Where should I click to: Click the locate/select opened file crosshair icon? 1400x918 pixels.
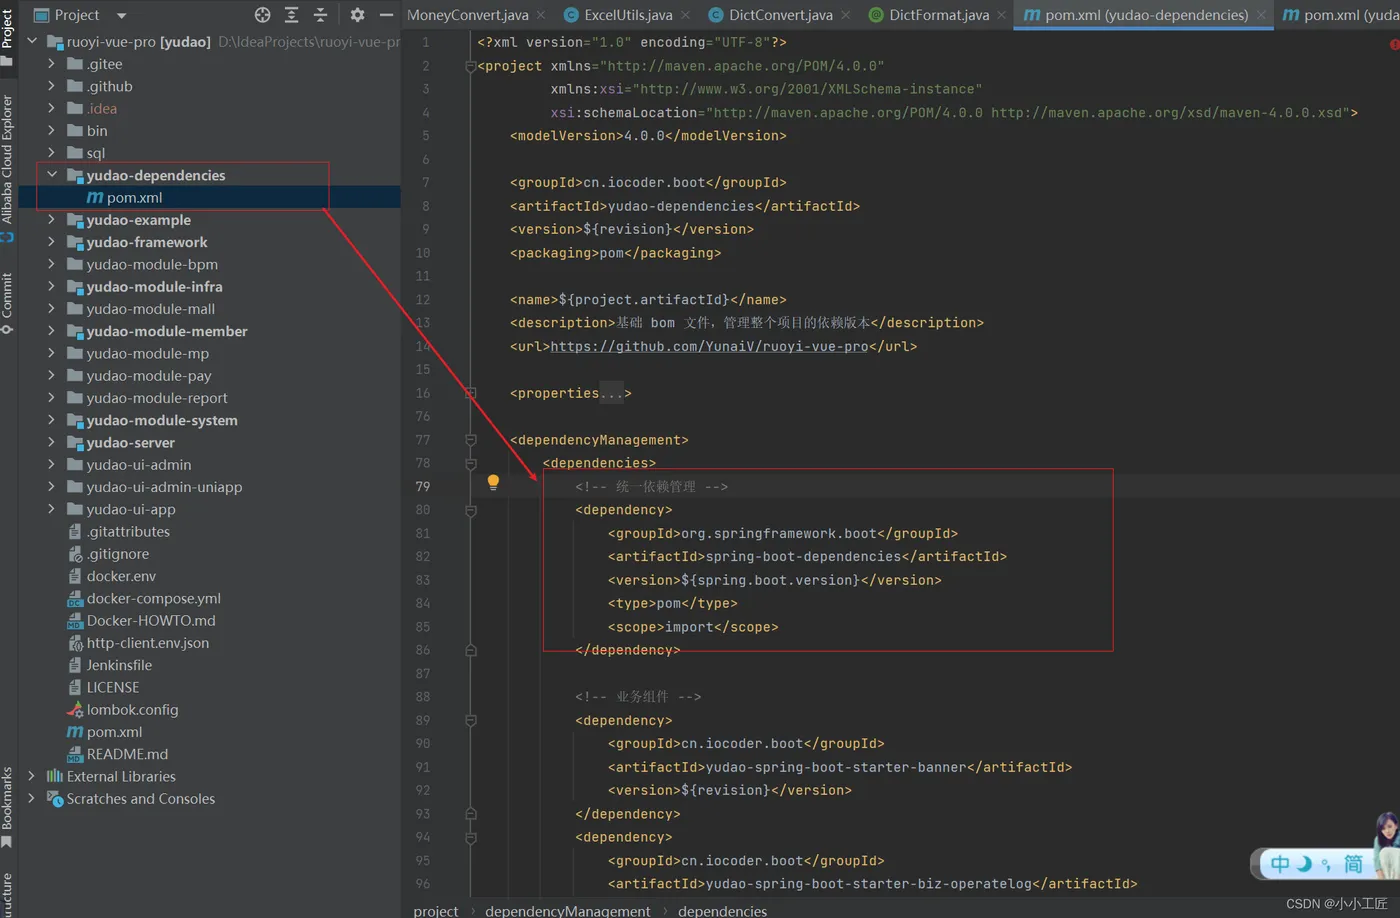[x=262, y=15]
